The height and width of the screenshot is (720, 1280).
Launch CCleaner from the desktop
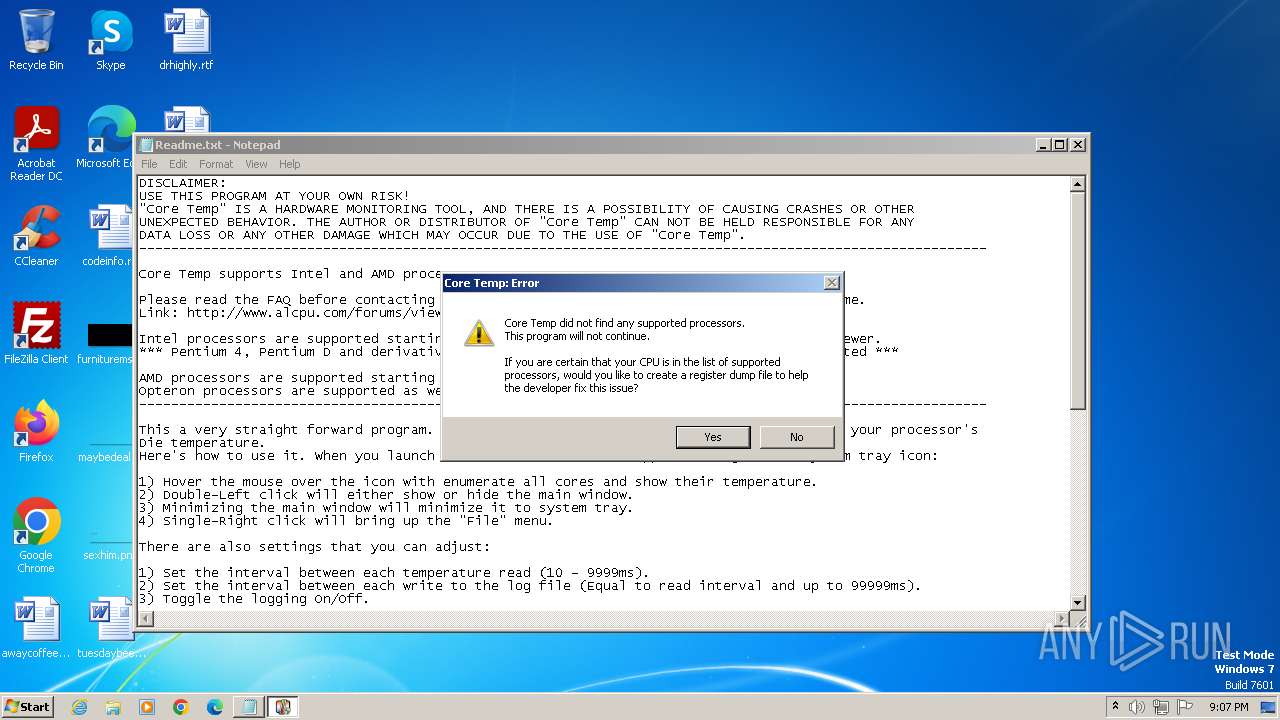click(x=36, y=236)
